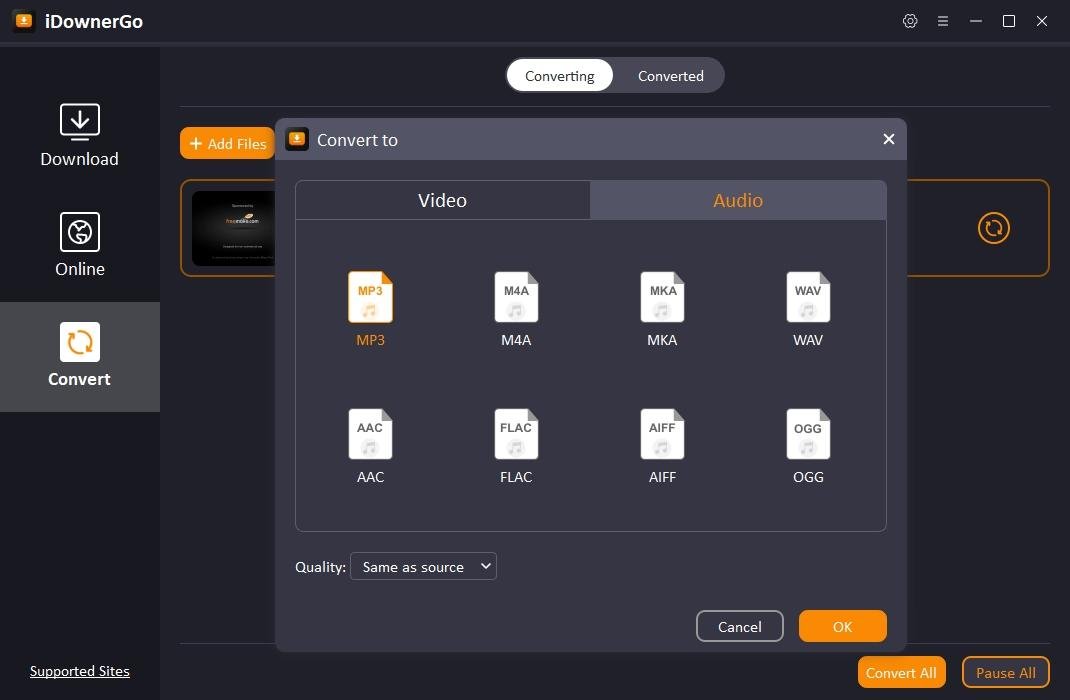Select WAV as output format
1070x700 pixels.
(x=808, y=298)
